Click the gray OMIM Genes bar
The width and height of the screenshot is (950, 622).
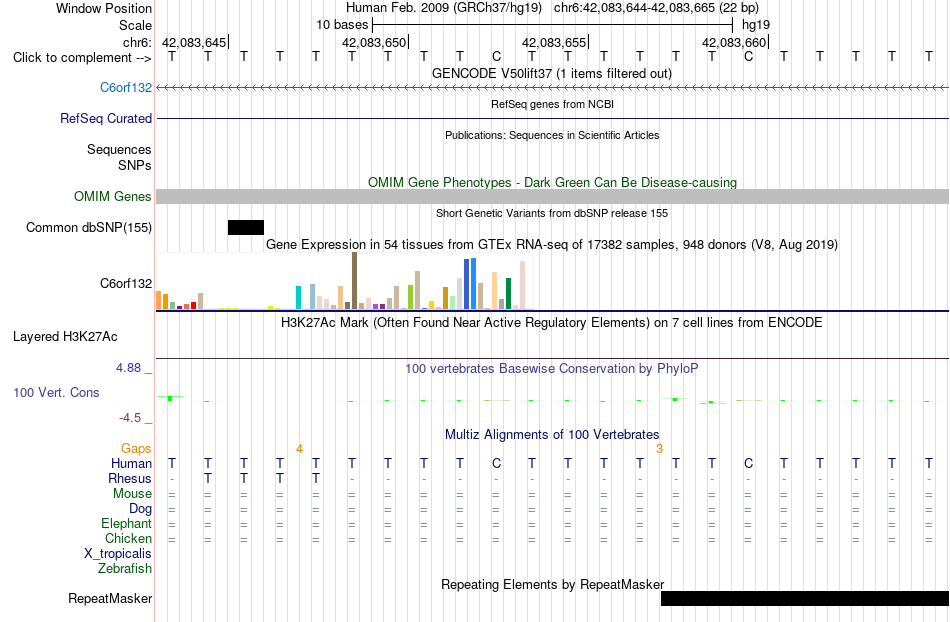553,196
